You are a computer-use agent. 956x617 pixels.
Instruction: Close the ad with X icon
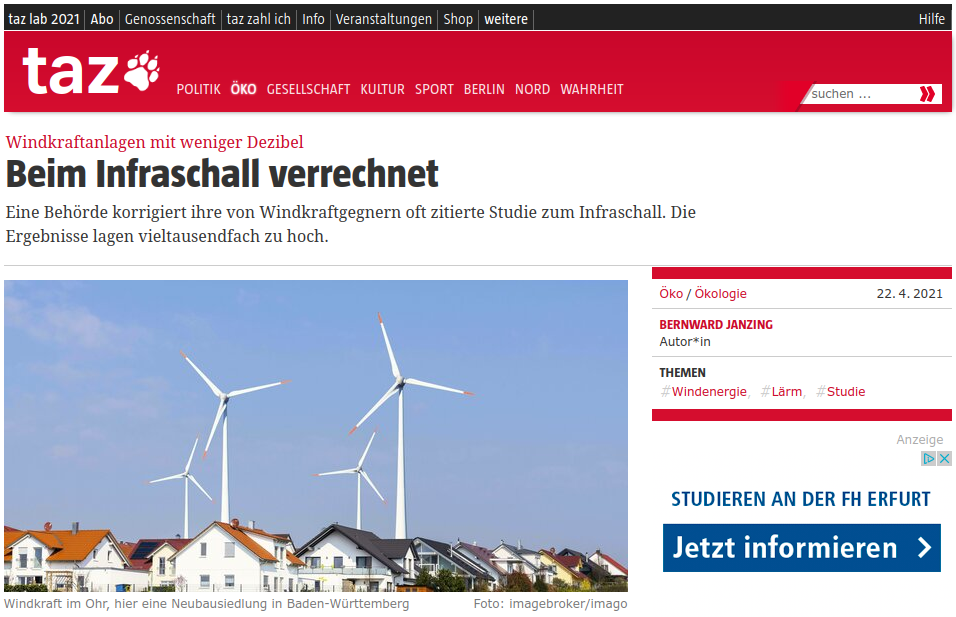pos(944,458)
